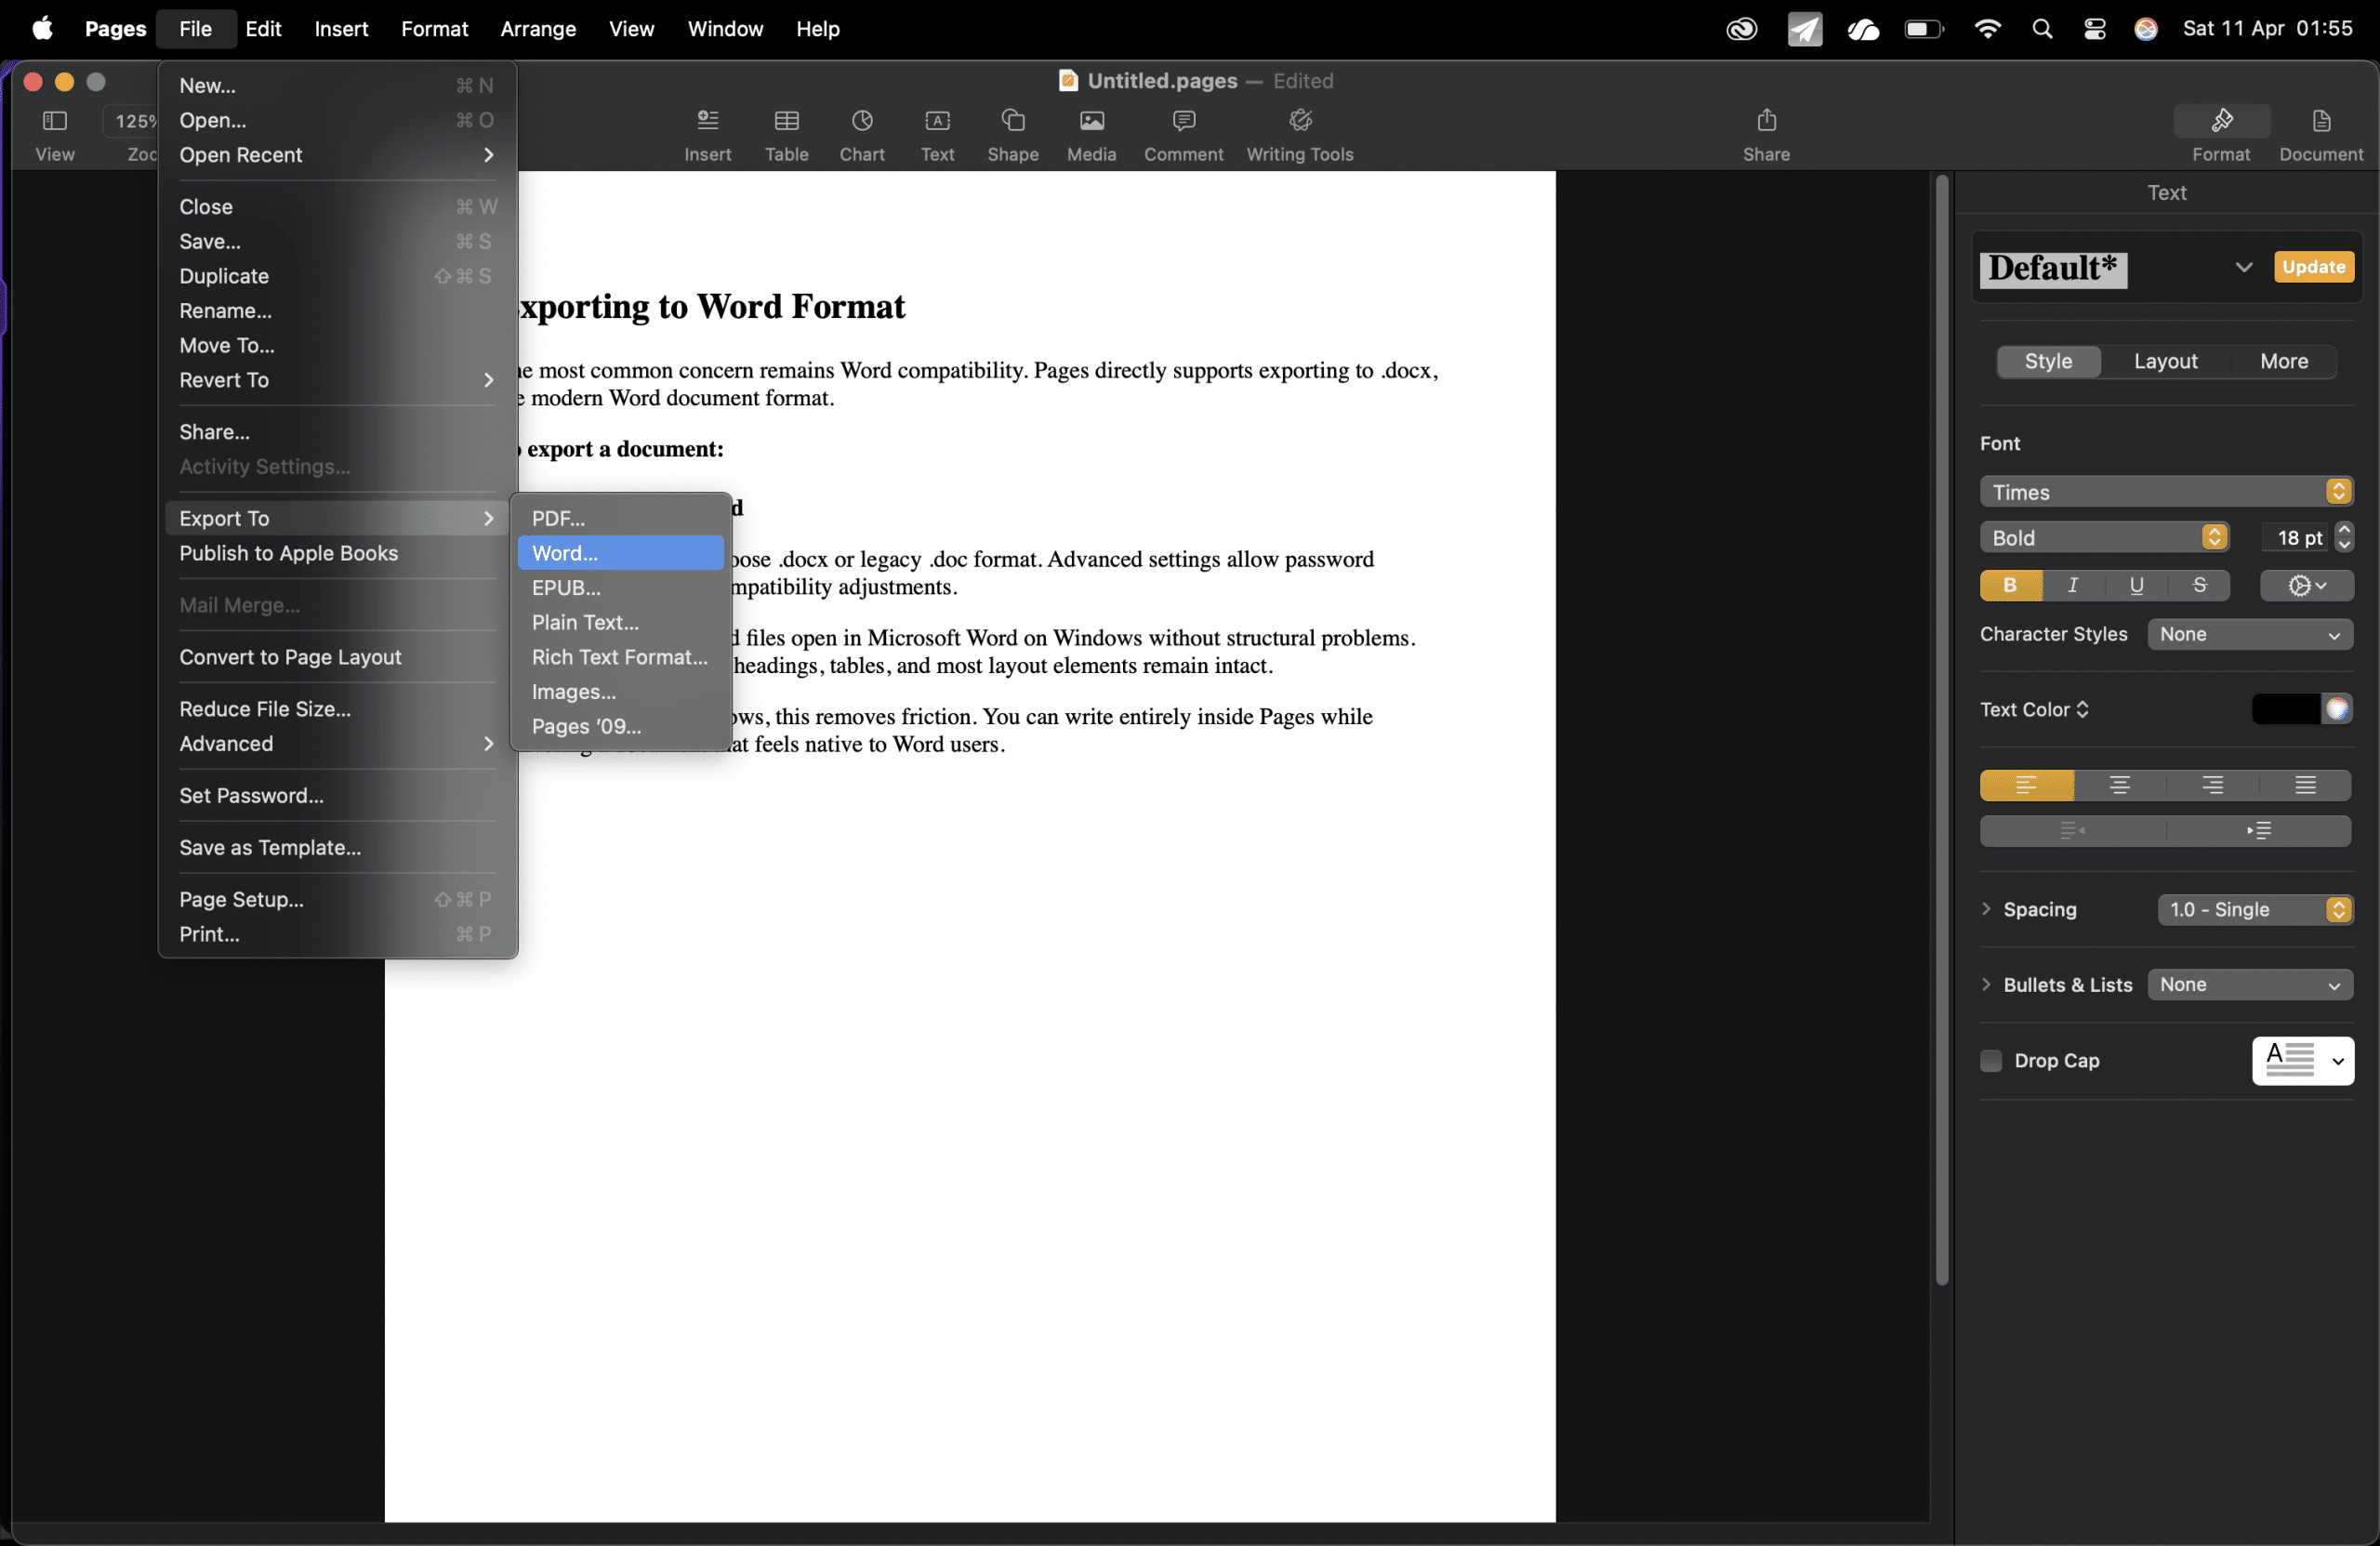This screenshot has width=2380, height=1546.
Task: Add a Chart from the toolbar
Action: (862, 121)
